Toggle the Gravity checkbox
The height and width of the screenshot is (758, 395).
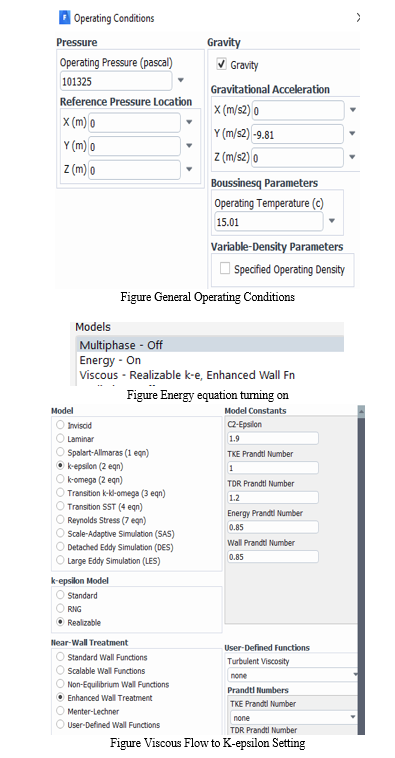pyautogui.click(x=221, y=64)
